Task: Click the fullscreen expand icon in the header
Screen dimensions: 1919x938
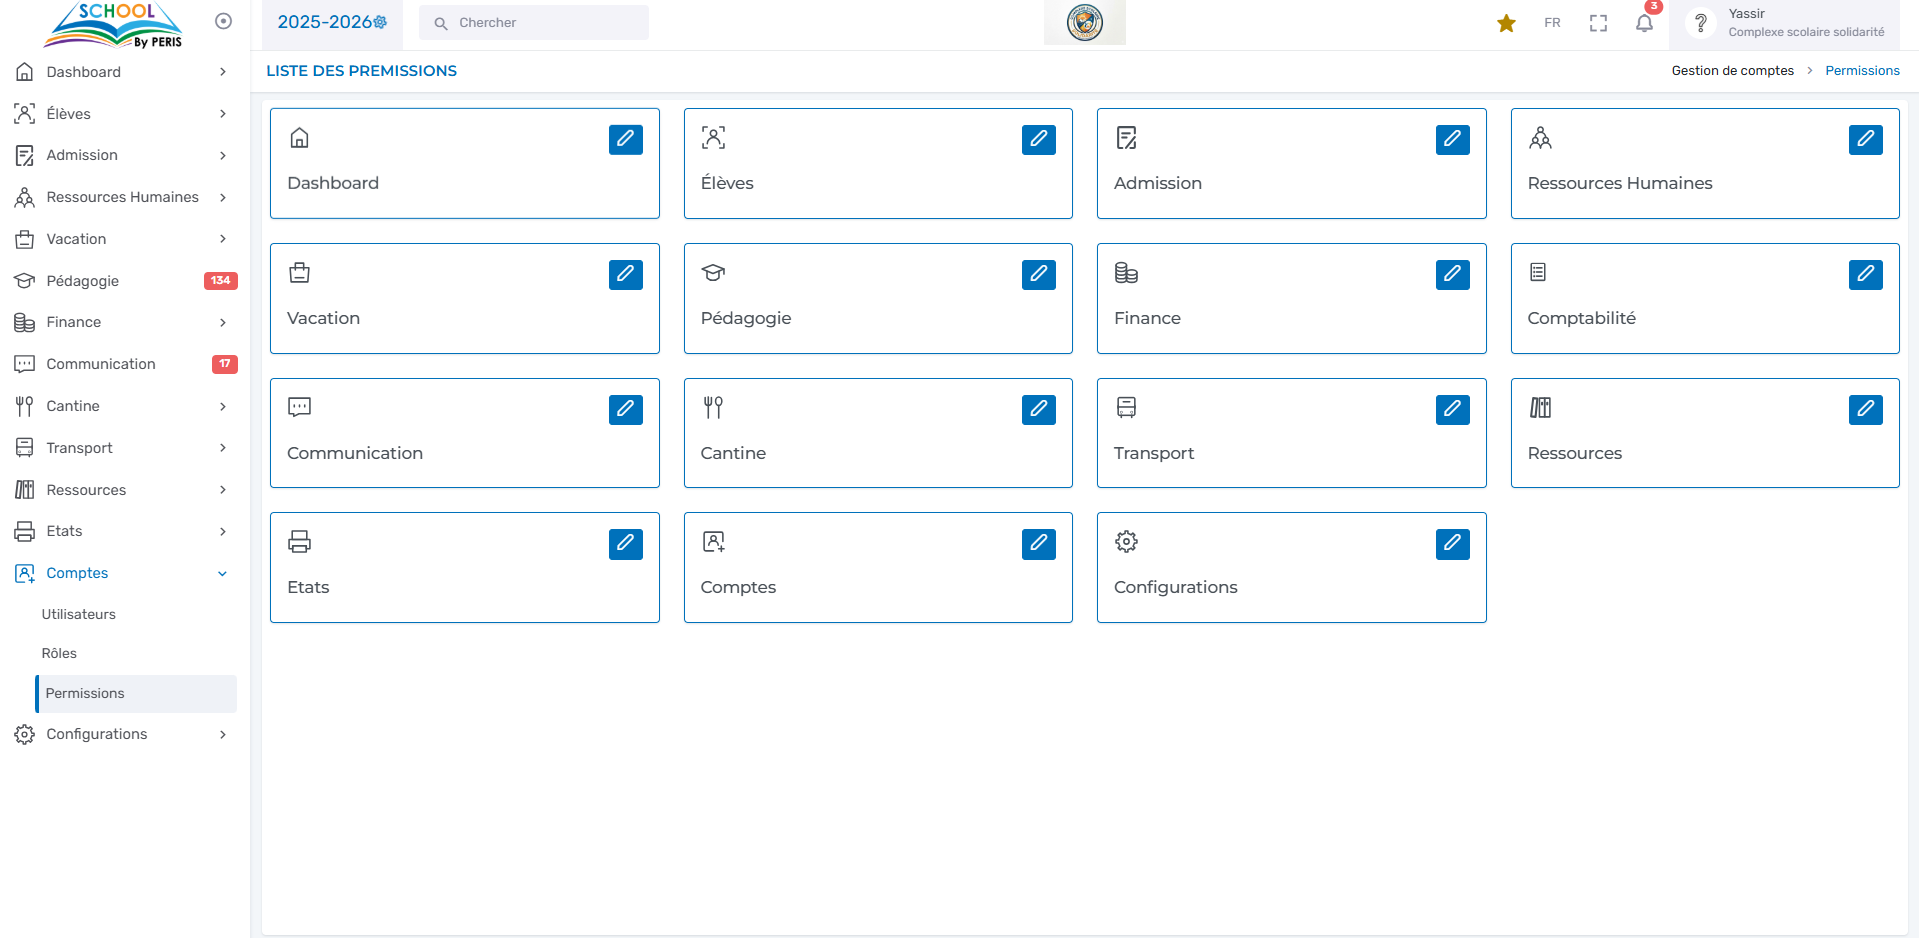Action: 1598,22
